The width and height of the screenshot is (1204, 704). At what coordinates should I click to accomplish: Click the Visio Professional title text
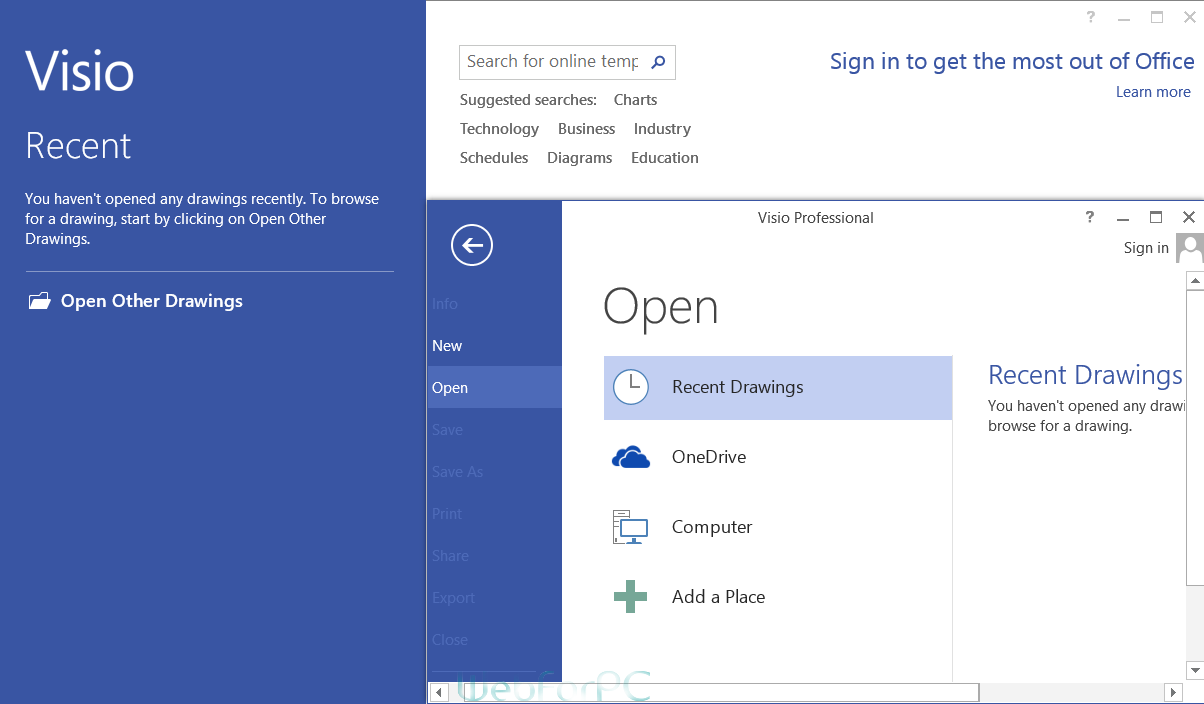816,218
